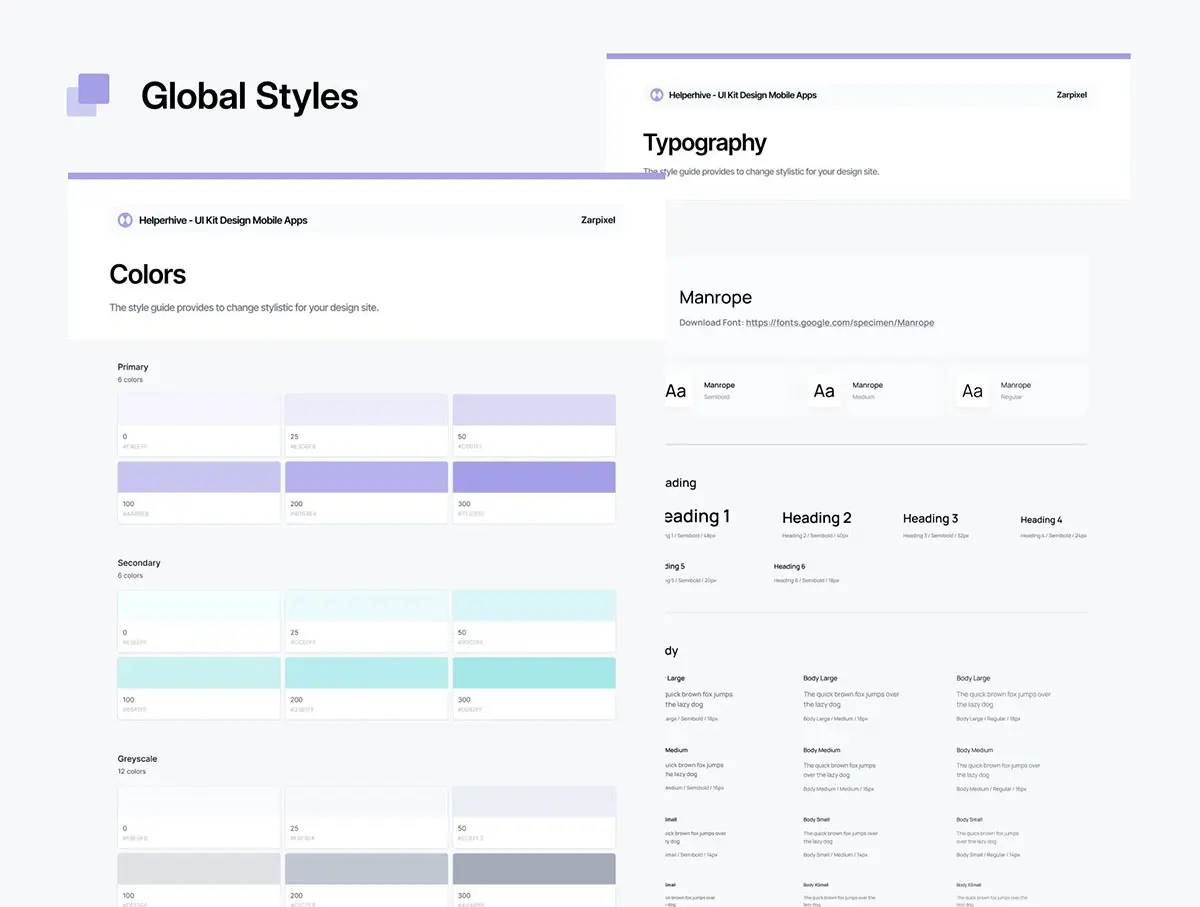Viewport: 1200px width, 907px height.
Task: Select the Manrope Semibold 'Aa' sample icon
Action: click(677, 391)
